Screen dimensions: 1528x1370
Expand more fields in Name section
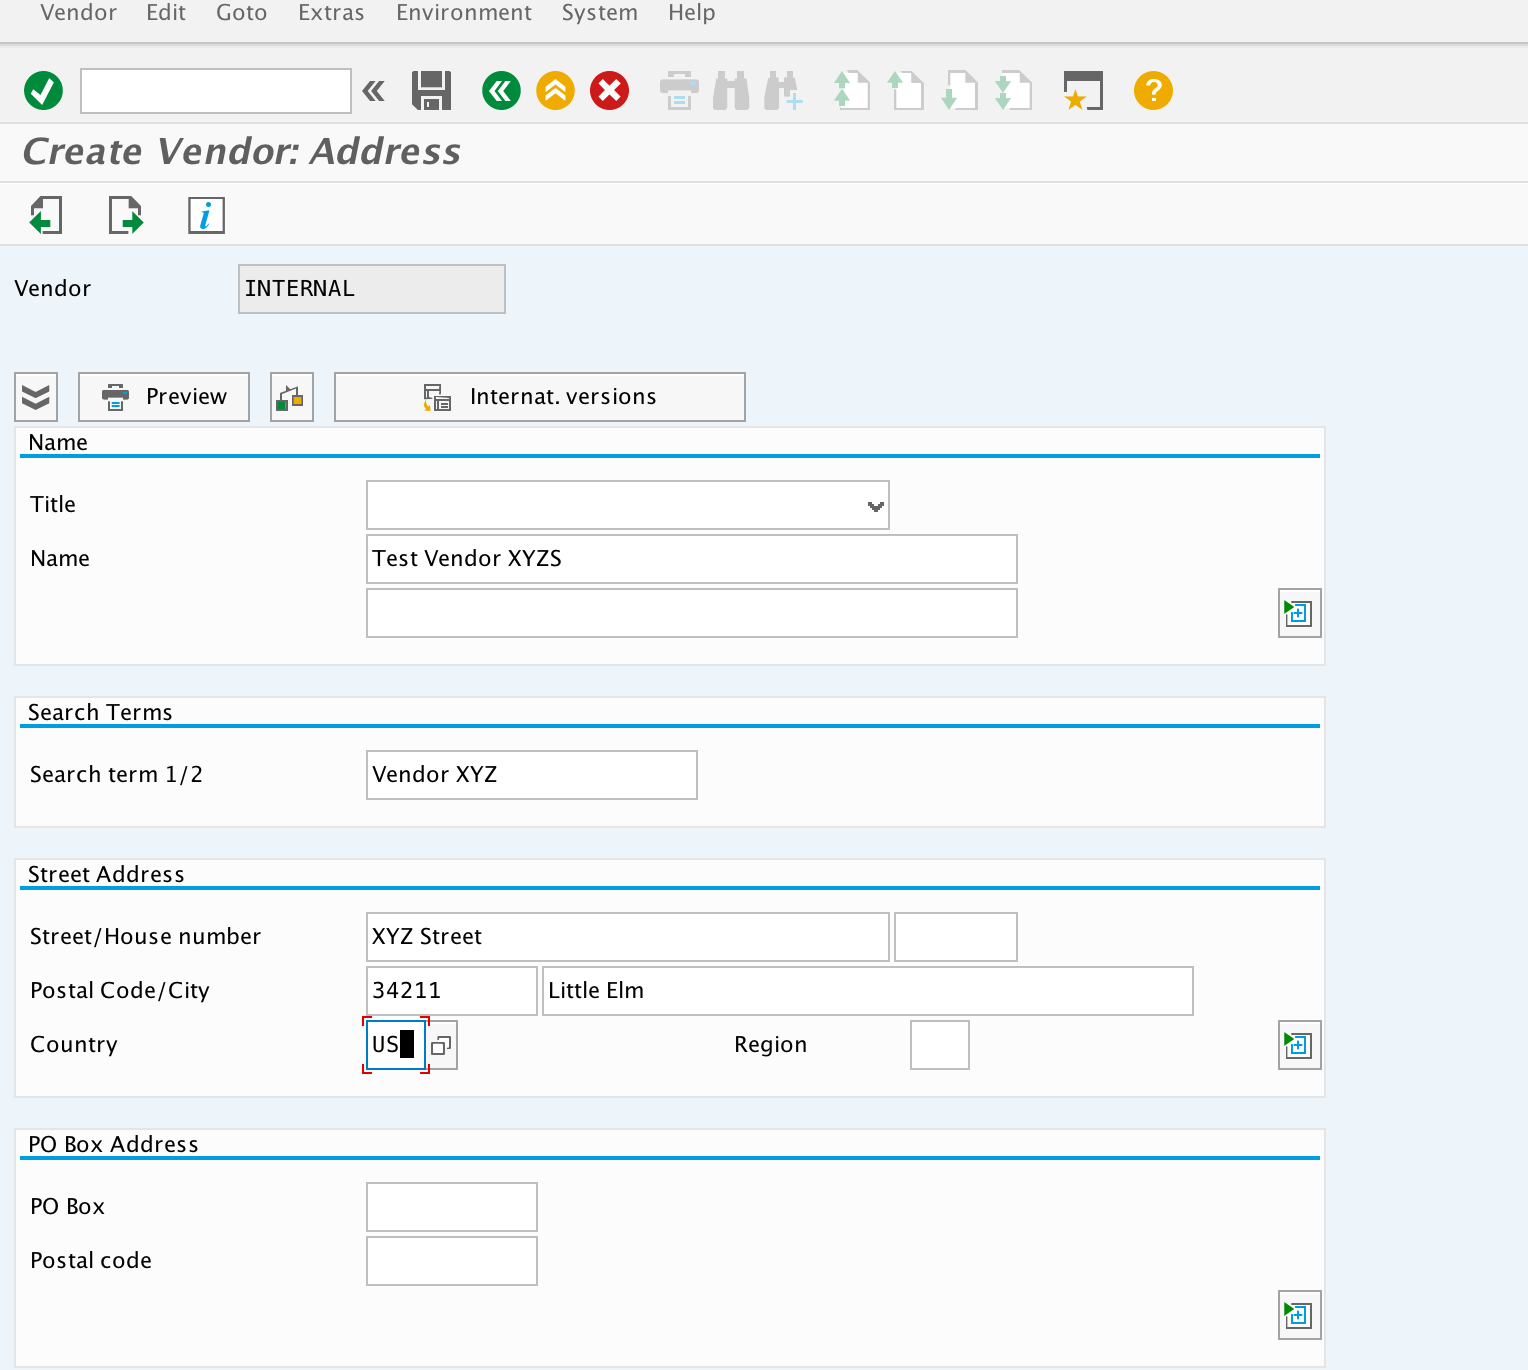(1299, 613)
